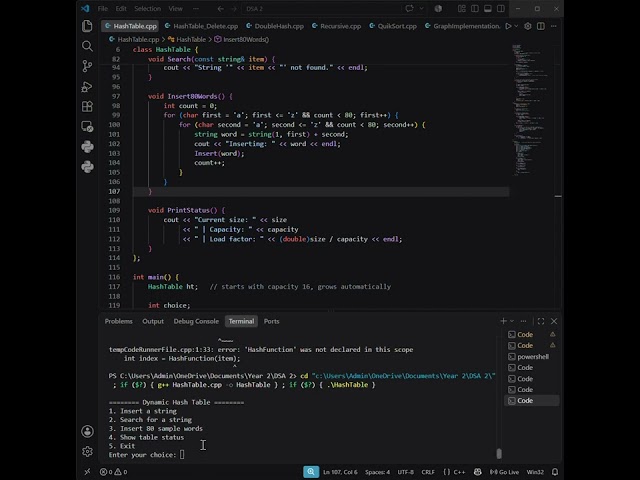
Task: Open the Search view in activity bar
Action: (x=87, y=46)
